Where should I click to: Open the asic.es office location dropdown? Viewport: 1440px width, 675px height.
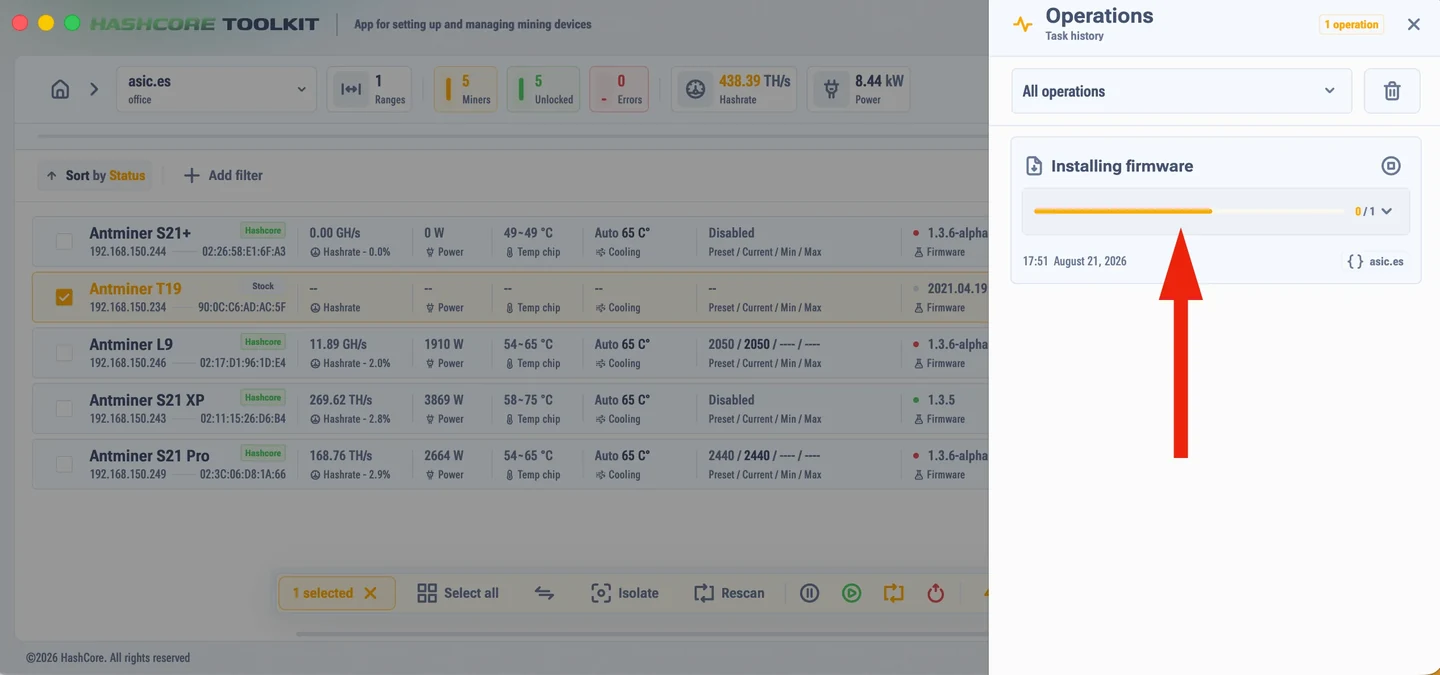(x=216, y=89)
